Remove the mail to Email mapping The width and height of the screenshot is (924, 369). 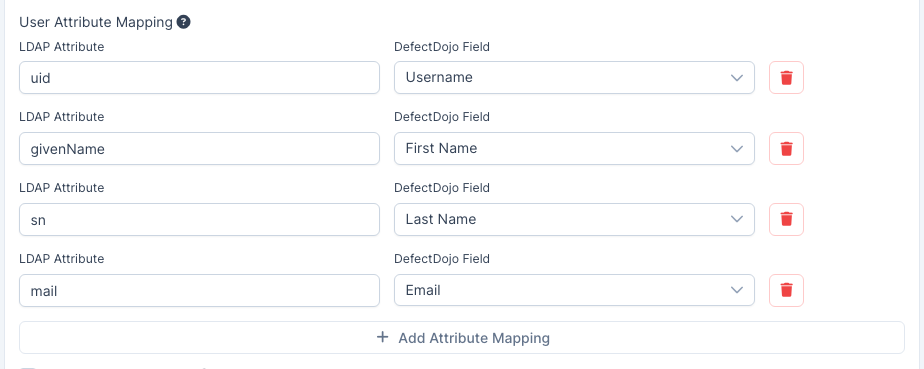pyautogui.click(x=786, y=290)
